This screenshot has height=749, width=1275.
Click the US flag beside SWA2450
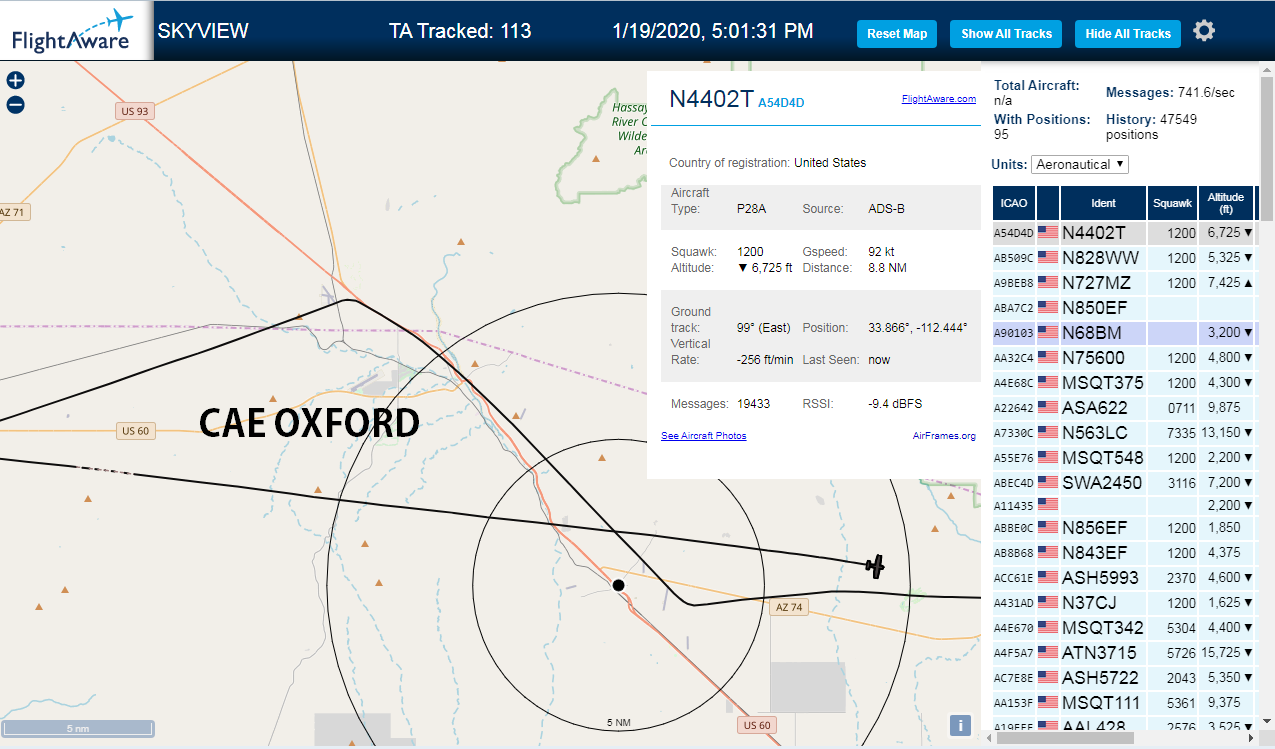[1048, 483]
